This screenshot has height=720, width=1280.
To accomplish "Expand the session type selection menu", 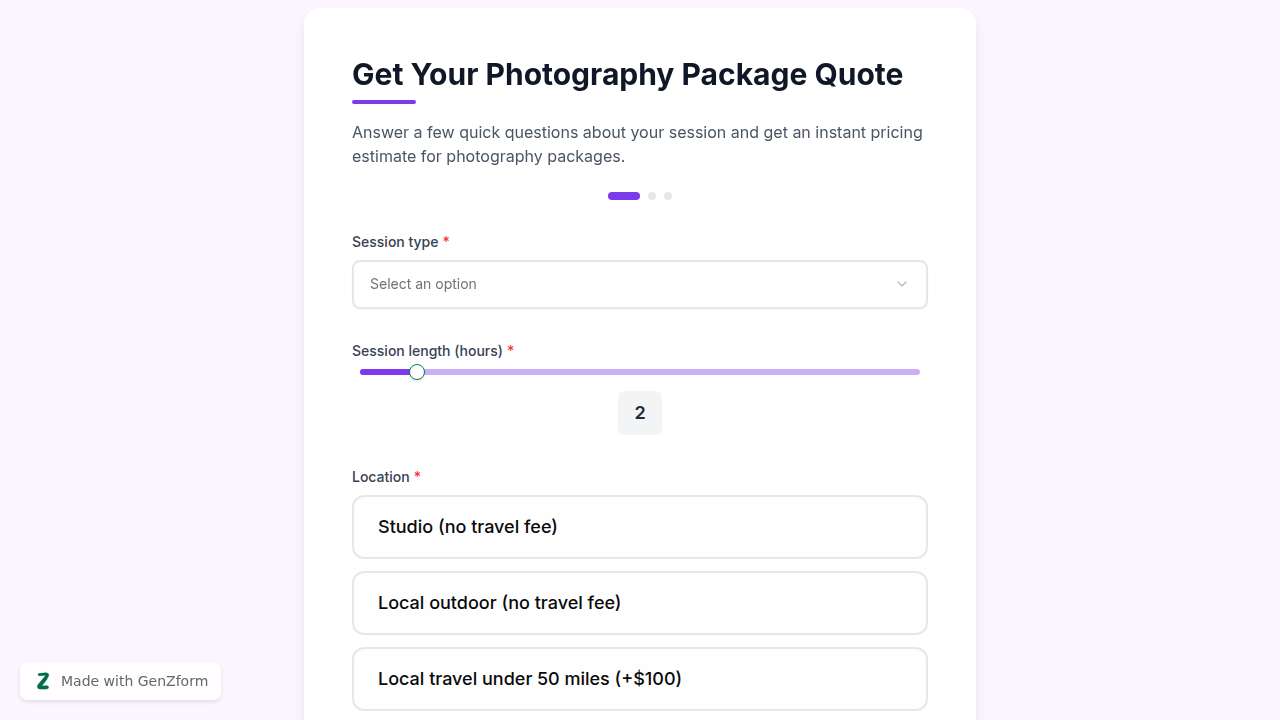I will (640, 284).
